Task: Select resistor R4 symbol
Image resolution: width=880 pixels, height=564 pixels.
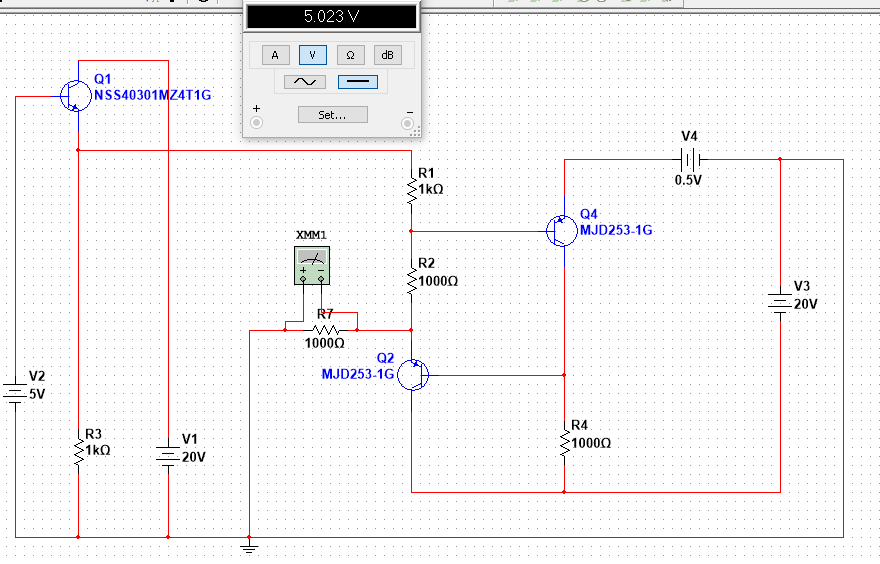Action: click(x=565, y=442)
